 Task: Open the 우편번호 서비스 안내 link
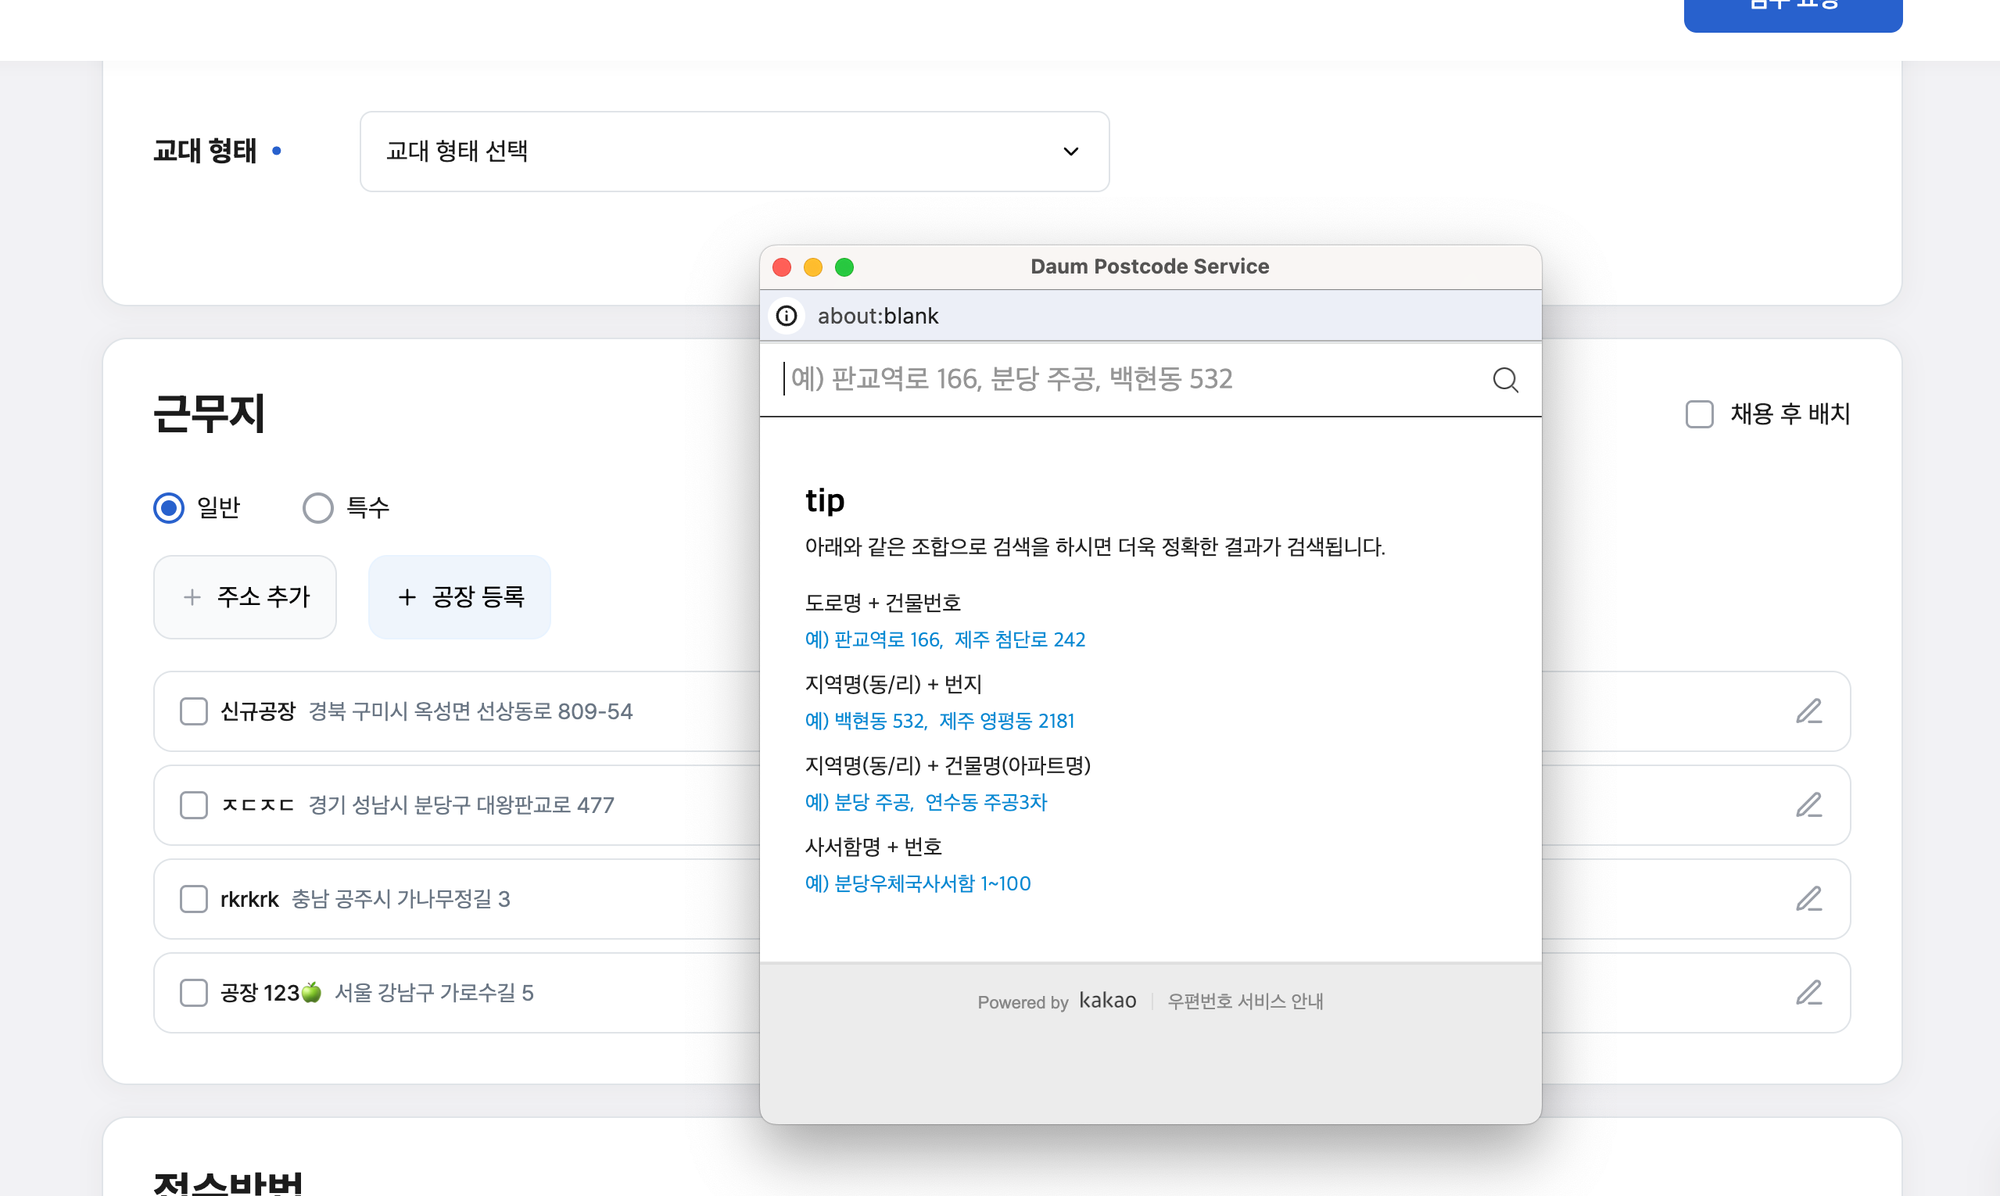1245,1001
